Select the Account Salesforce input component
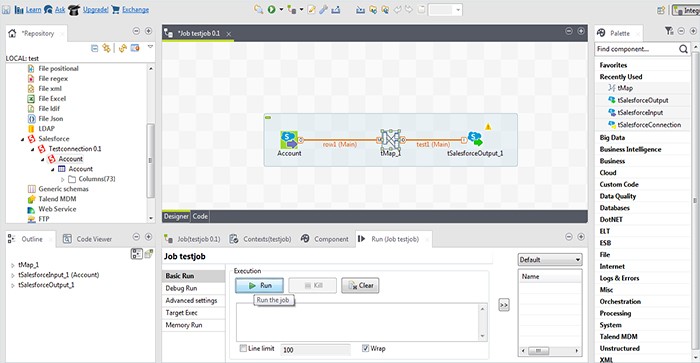This screenshot has height=363, width=700. [x=289, y=140]
